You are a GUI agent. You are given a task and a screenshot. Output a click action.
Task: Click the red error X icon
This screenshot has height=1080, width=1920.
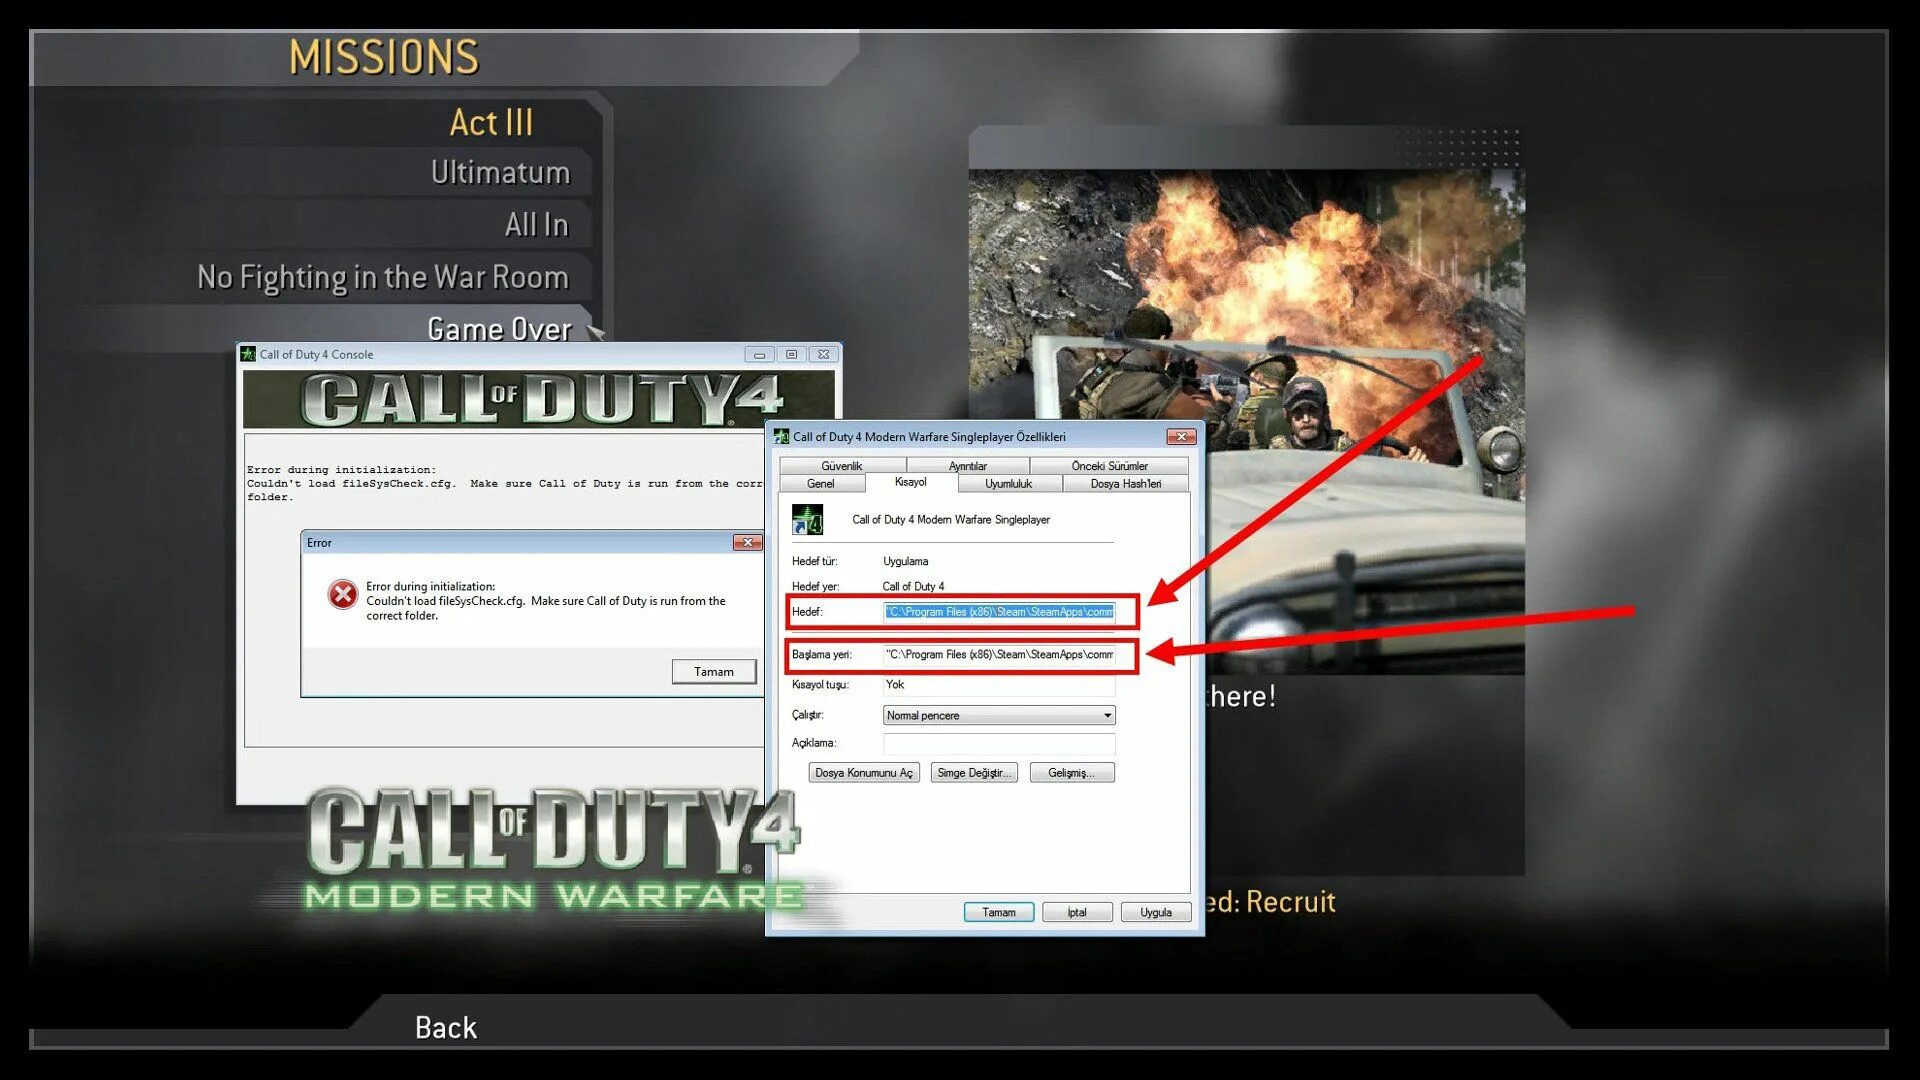click(342, 595)
